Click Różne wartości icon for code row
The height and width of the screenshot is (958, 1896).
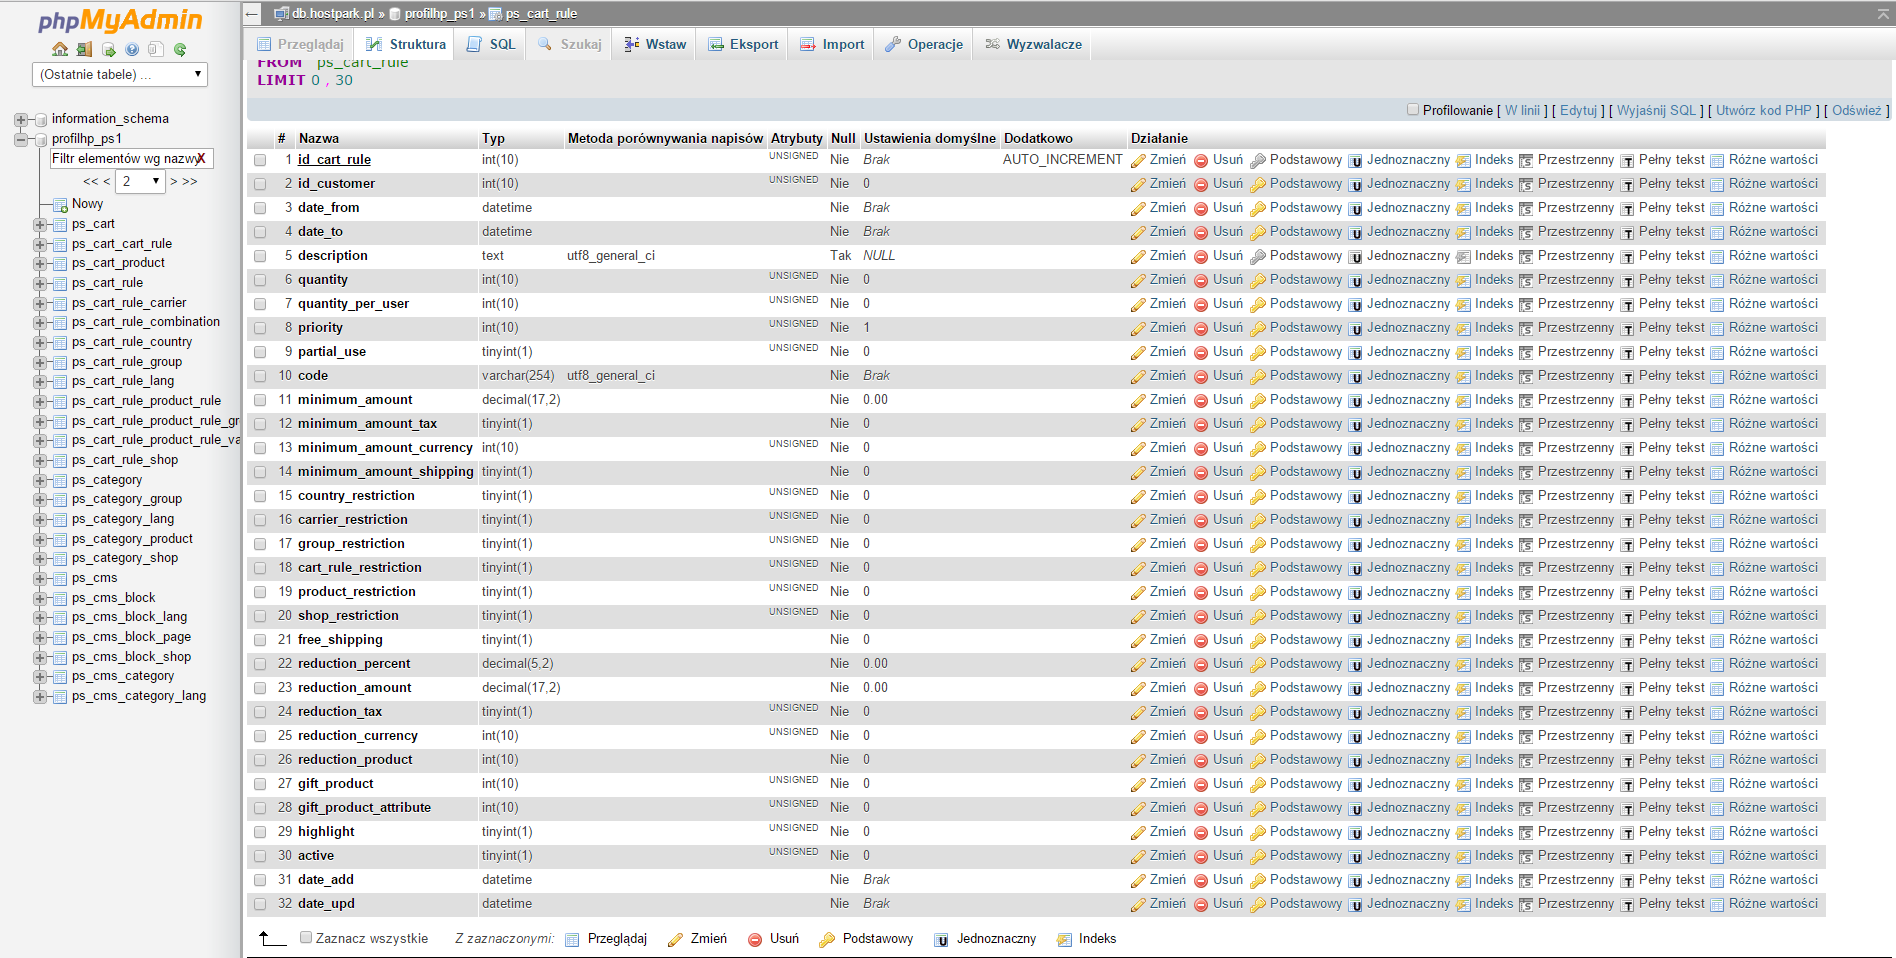(1717, 376)
